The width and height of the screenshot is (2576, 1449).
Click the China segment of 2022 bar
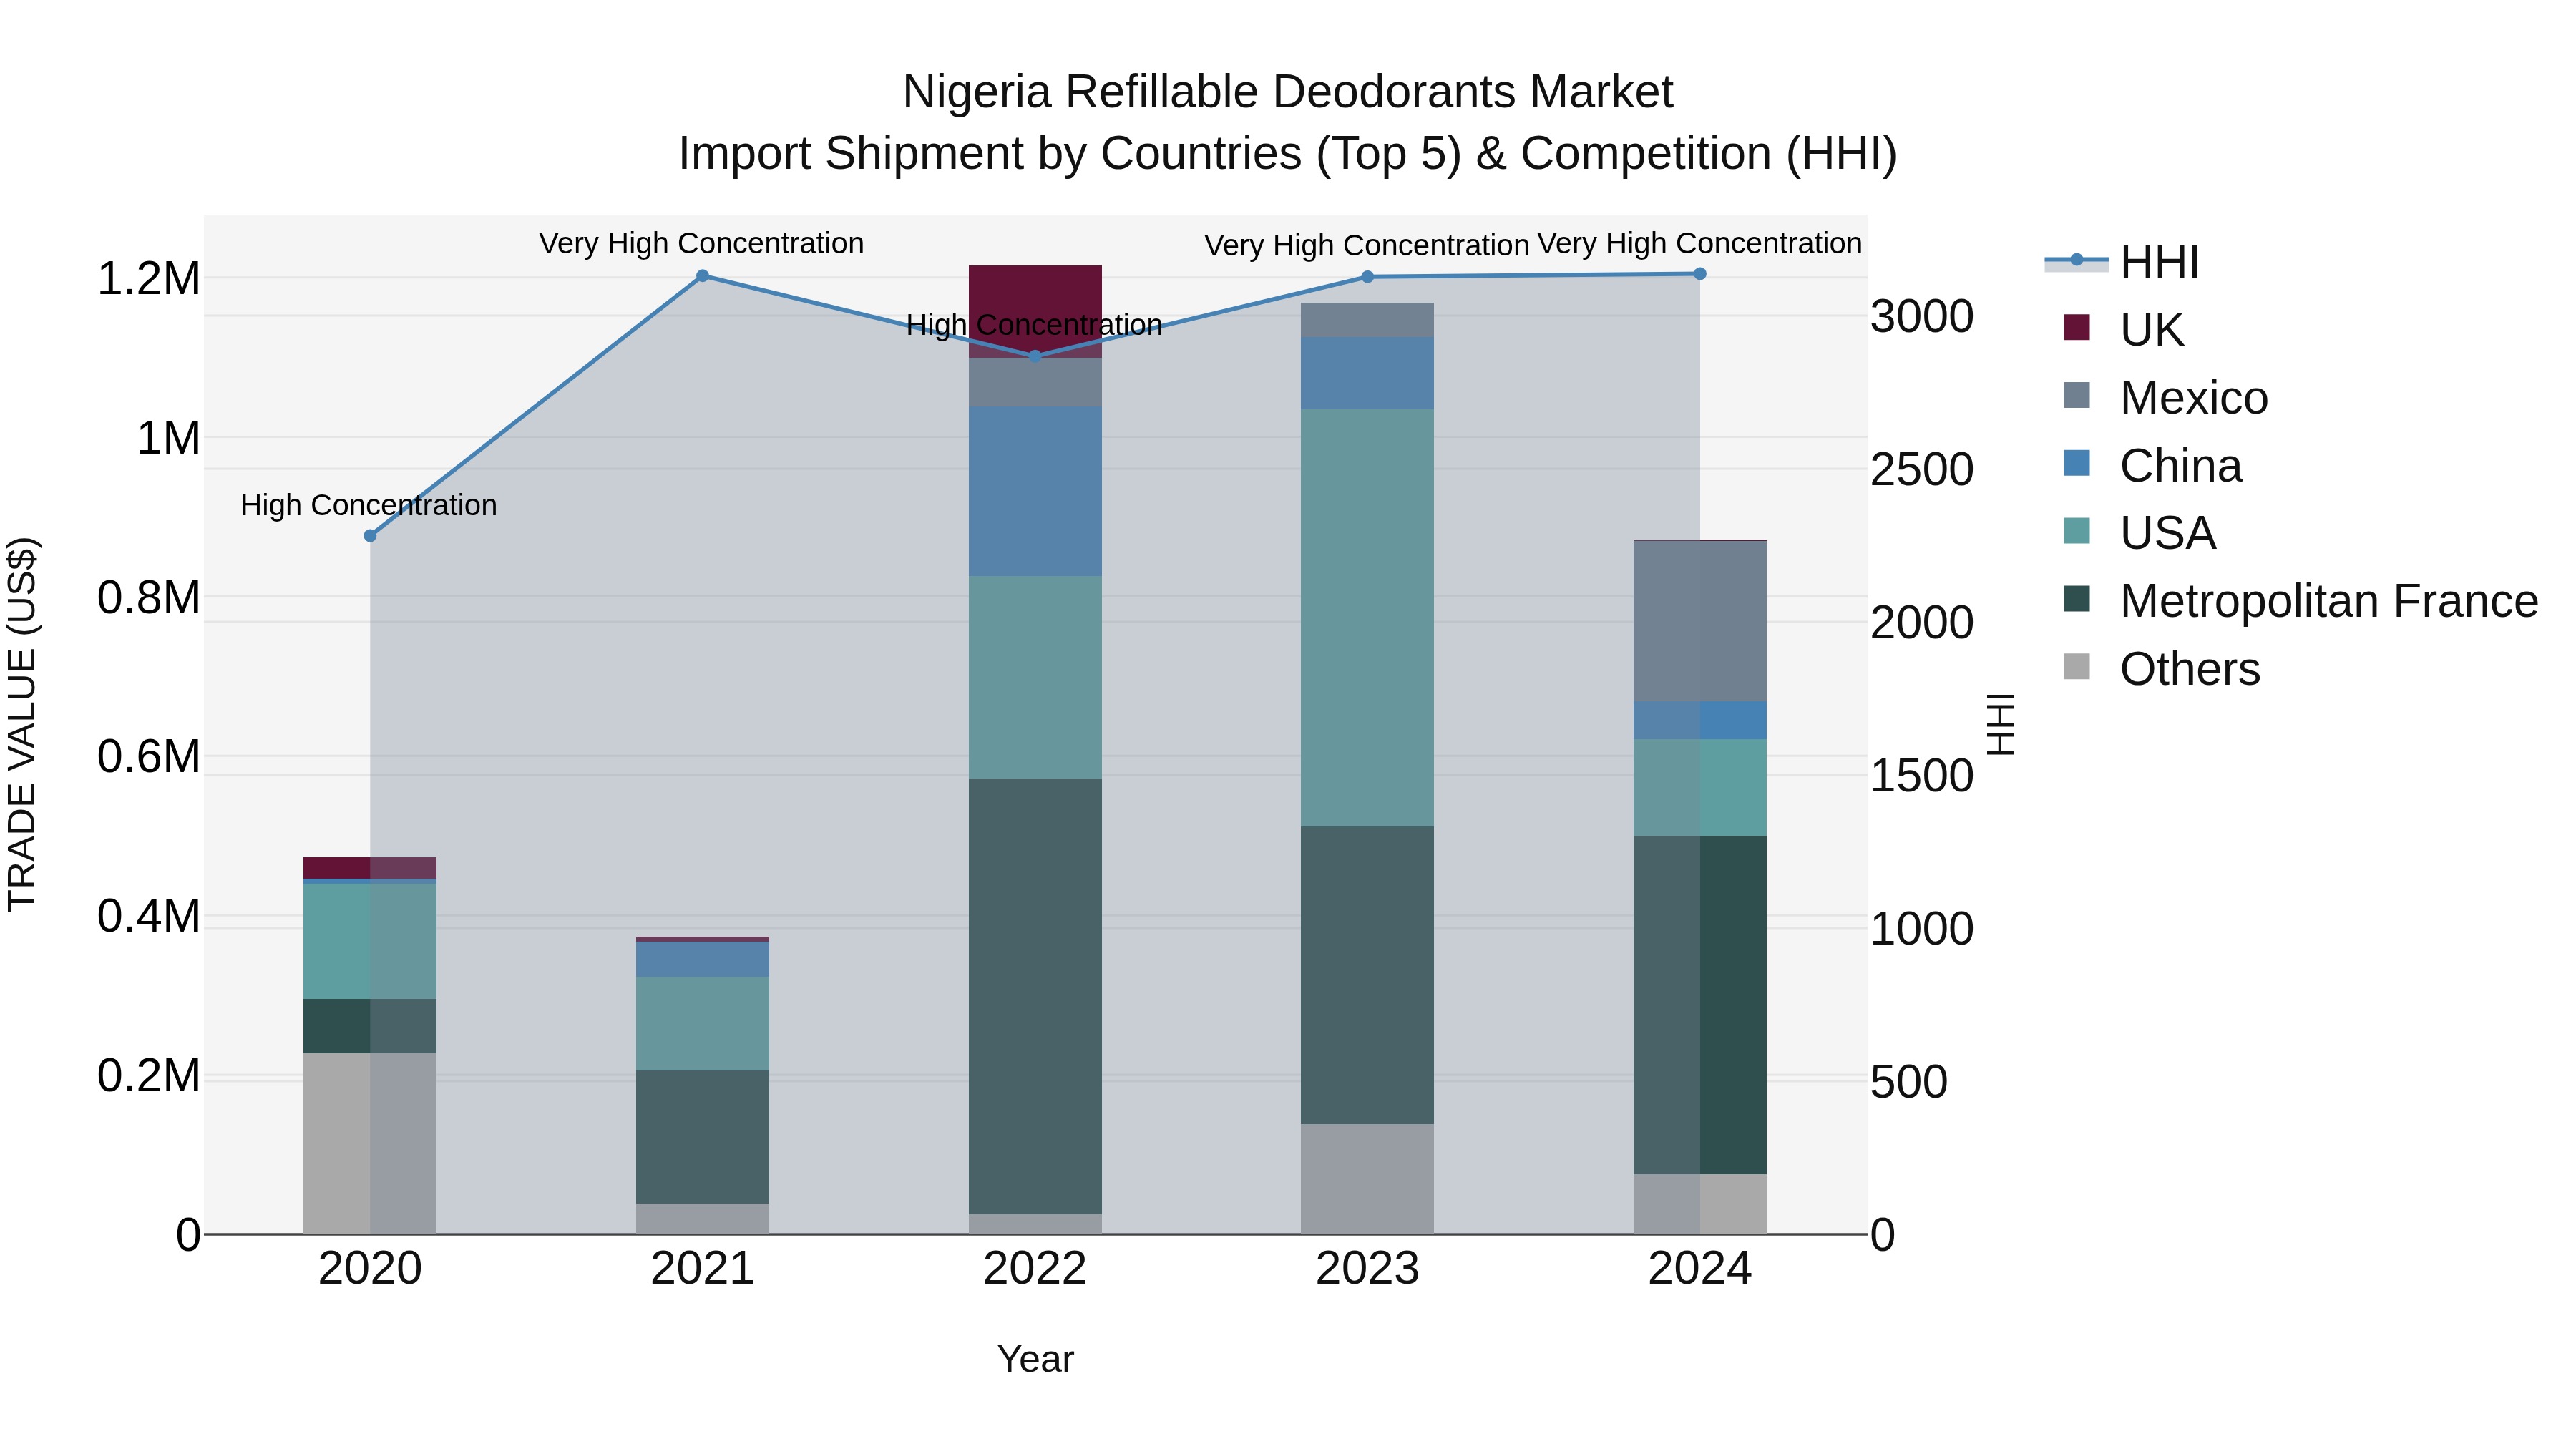click(x=1035, y=491)
